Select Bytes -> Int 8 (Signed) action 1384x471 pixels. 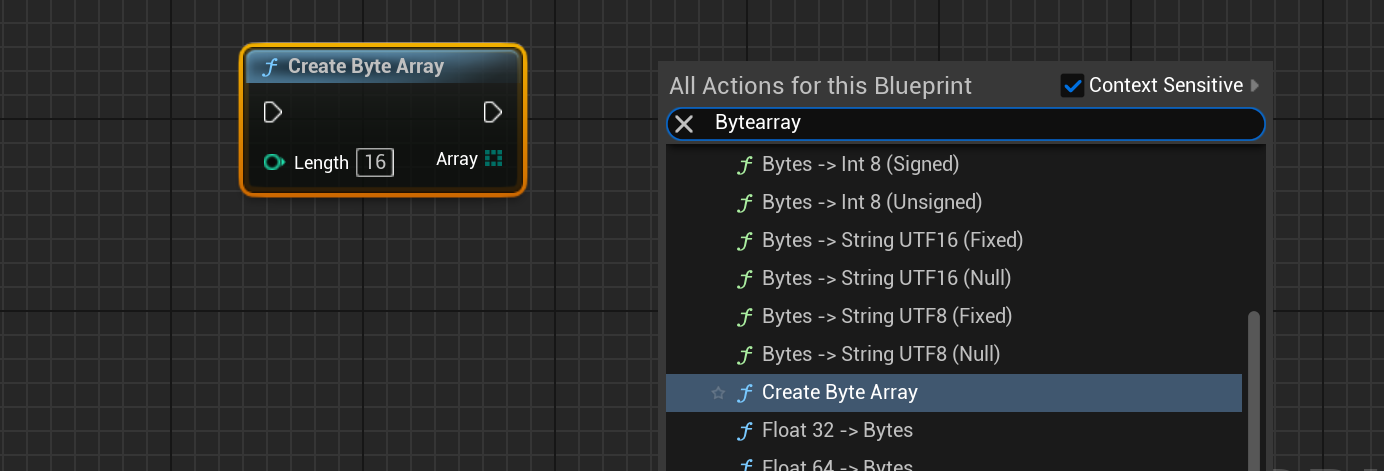(860, 164)
